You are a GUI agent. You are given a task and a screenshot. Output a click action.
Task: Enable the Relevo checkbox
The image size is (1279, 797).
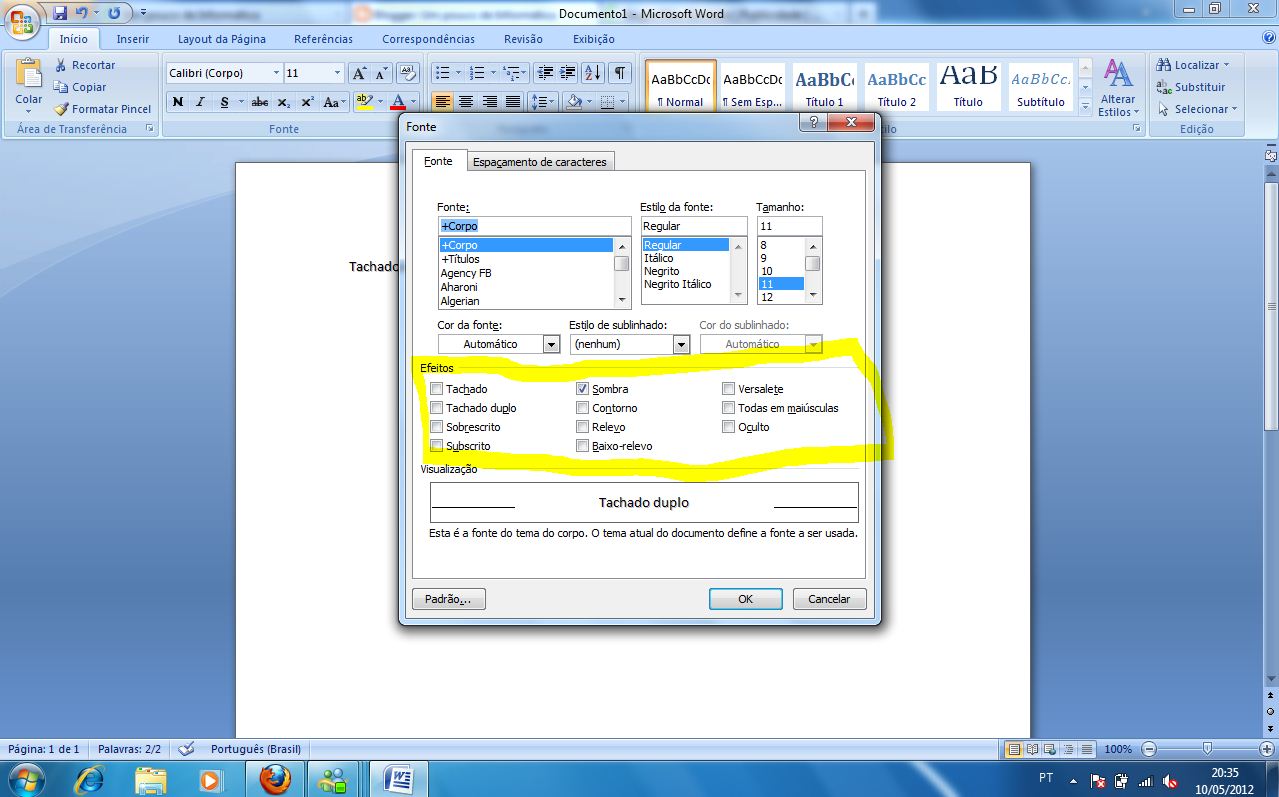pyautogui.click(x=582, y=427)
